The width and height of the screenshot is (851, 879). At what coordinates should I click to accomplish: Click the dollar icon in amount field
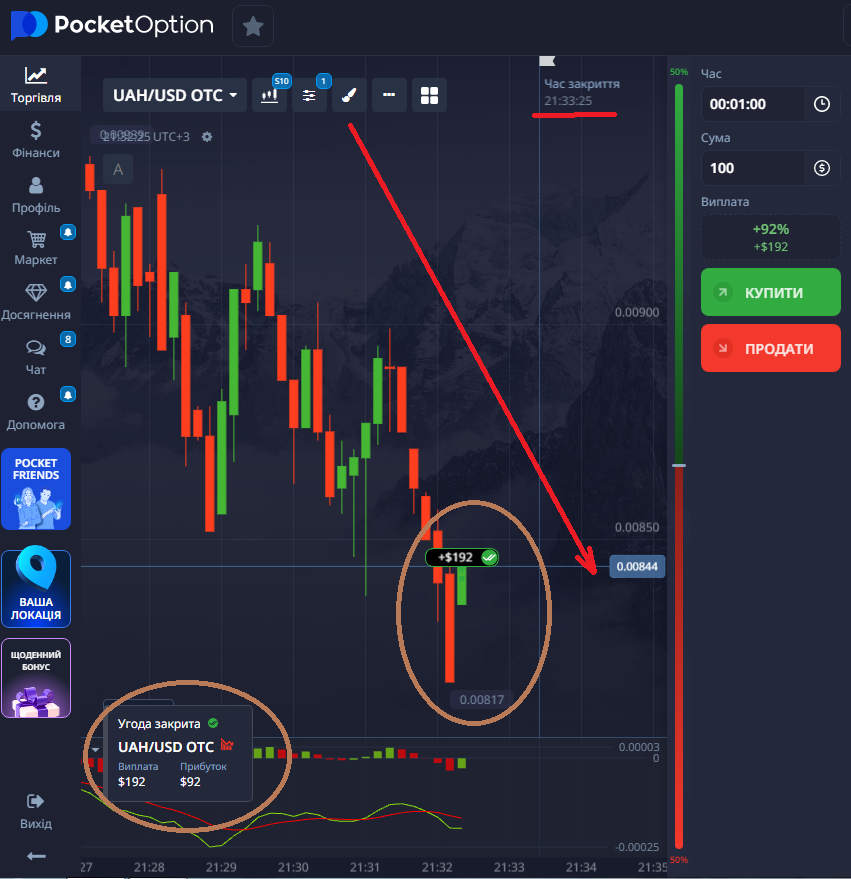click(x=822, y=168)
